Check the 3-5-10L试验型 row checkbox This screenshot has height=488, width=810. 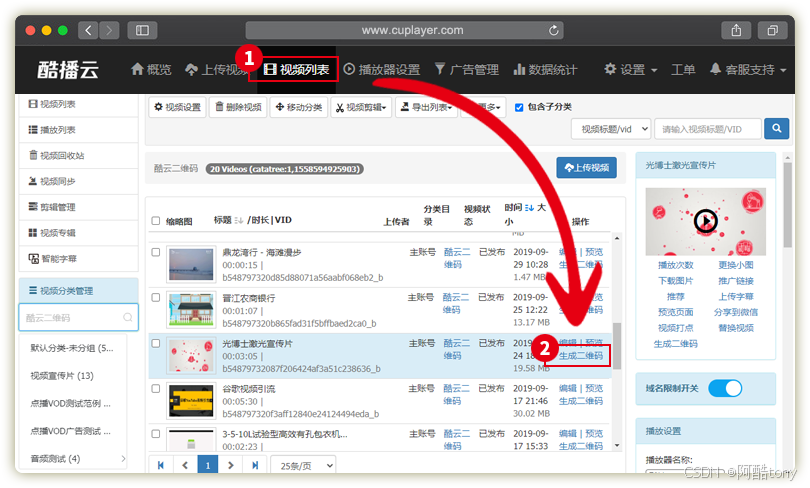coord(155,434)
